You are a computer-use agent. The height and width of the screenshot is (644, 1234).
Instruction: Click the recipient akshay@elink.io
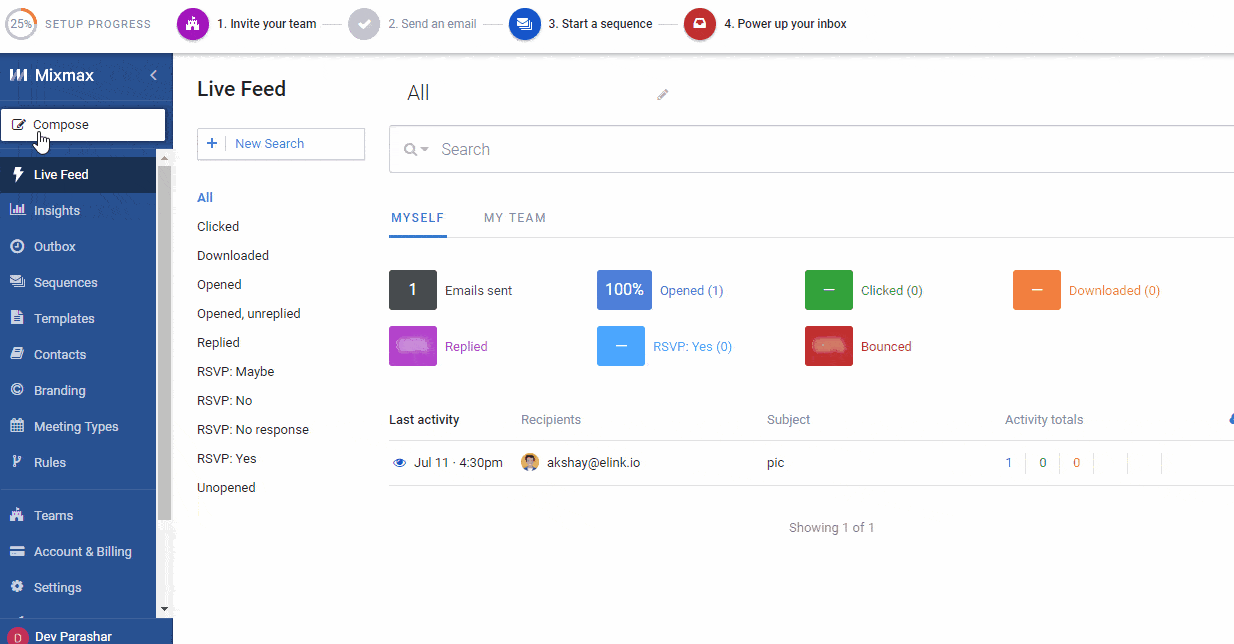(593, 463)
